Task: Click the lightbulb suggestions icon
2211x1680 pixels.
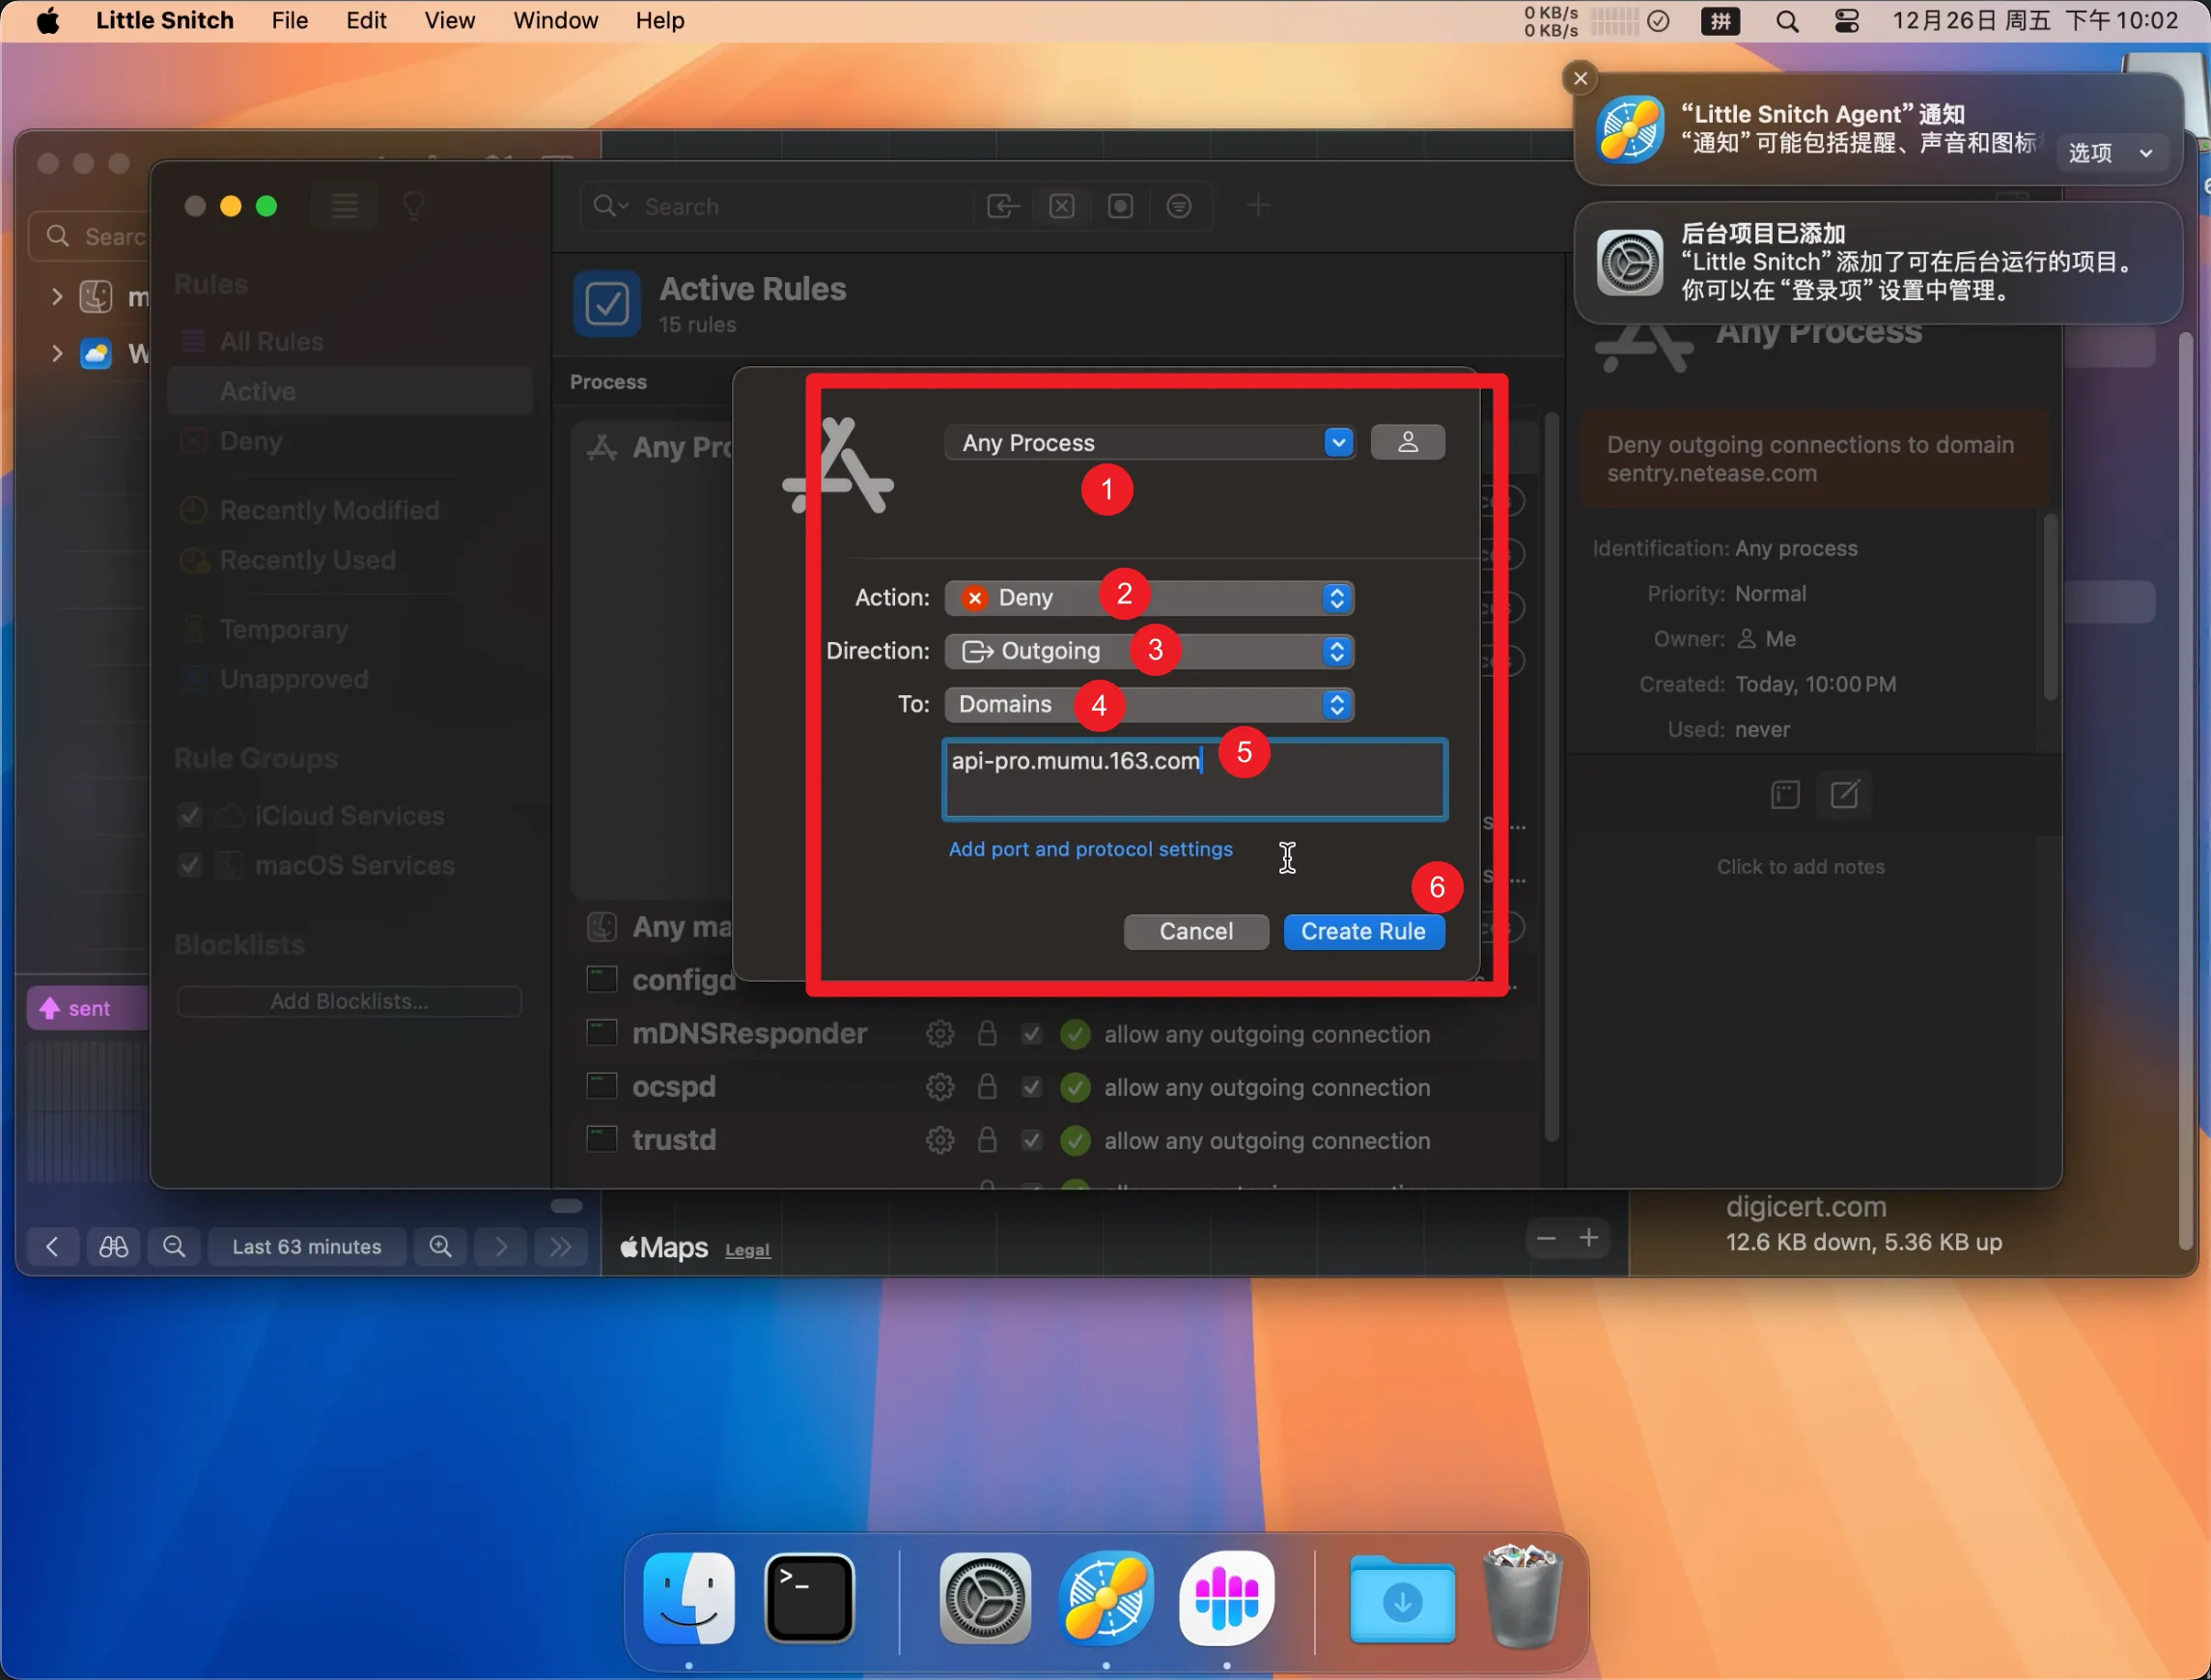Action: point(413,206)
